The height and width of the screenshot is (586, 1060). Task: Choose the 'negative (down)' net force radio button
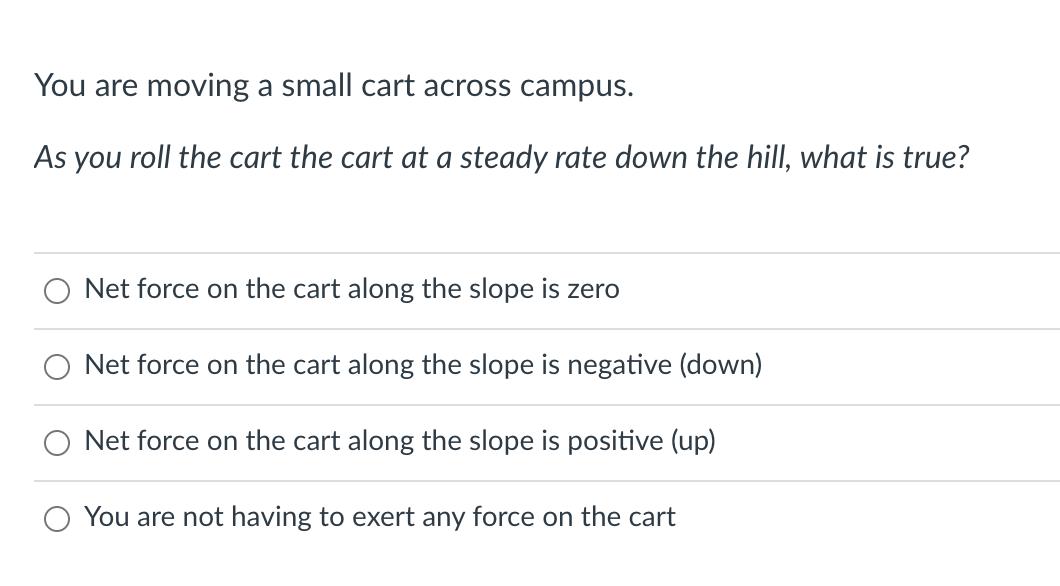(x=57, y=367)
